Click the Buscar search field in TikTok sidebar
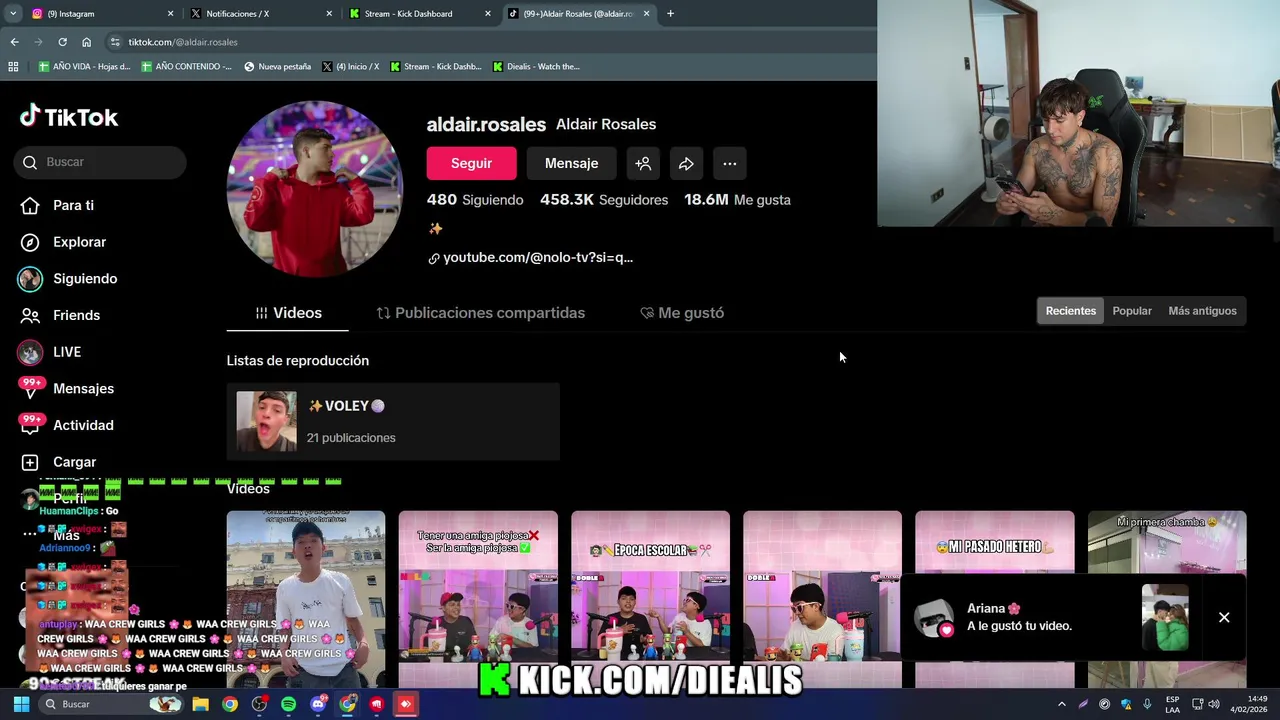Screen dimensions: 1280x720 coord(100,162)
